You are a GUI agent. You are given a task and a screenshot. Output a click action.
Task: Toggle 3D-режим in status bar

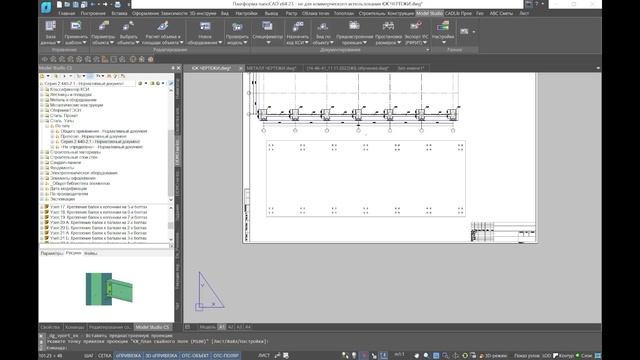(493, 356)
